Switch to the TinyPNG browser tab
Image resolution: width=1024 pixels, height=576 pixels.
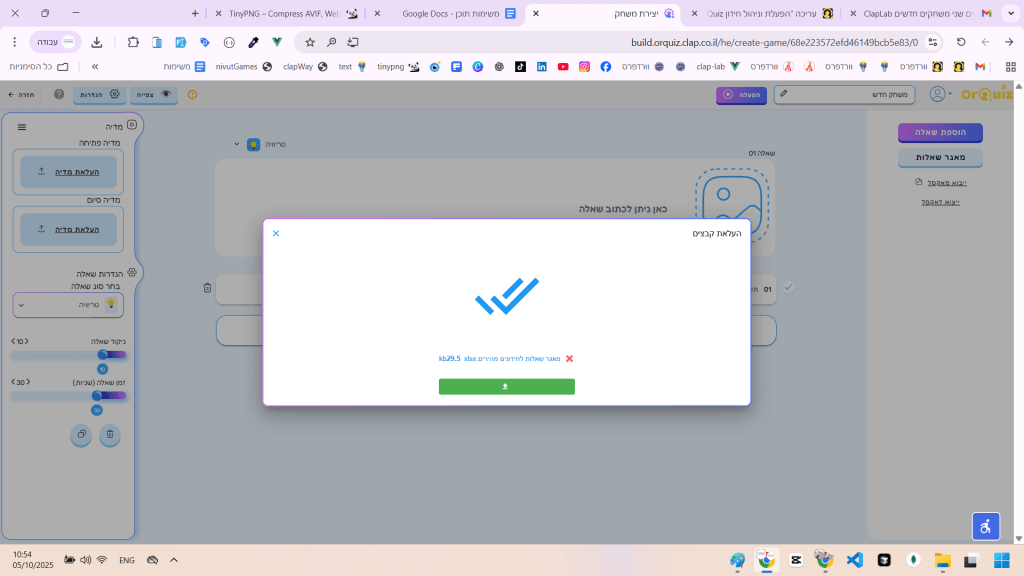(285, 14)
